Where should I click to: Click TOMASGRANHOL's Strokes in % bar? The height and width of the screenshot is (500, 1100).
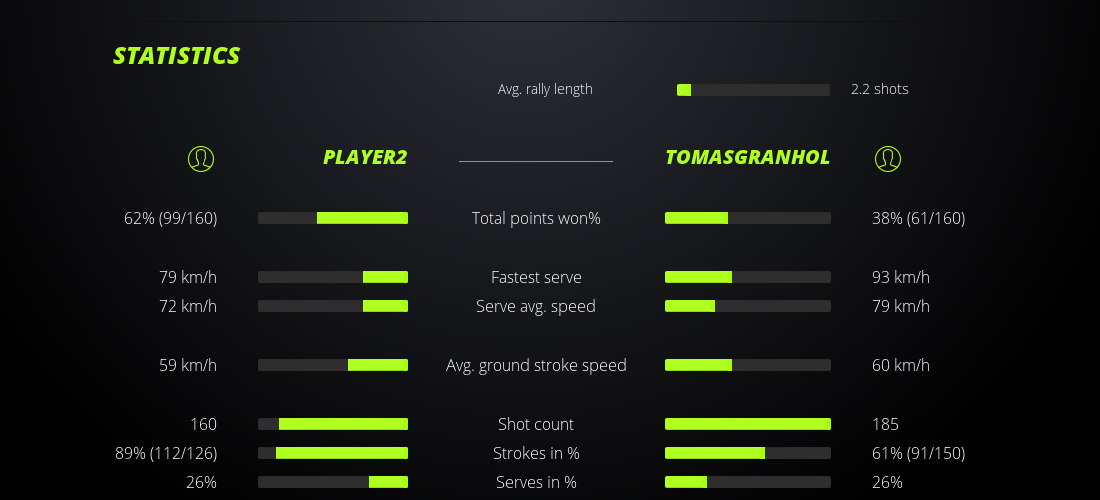[747, 453]
